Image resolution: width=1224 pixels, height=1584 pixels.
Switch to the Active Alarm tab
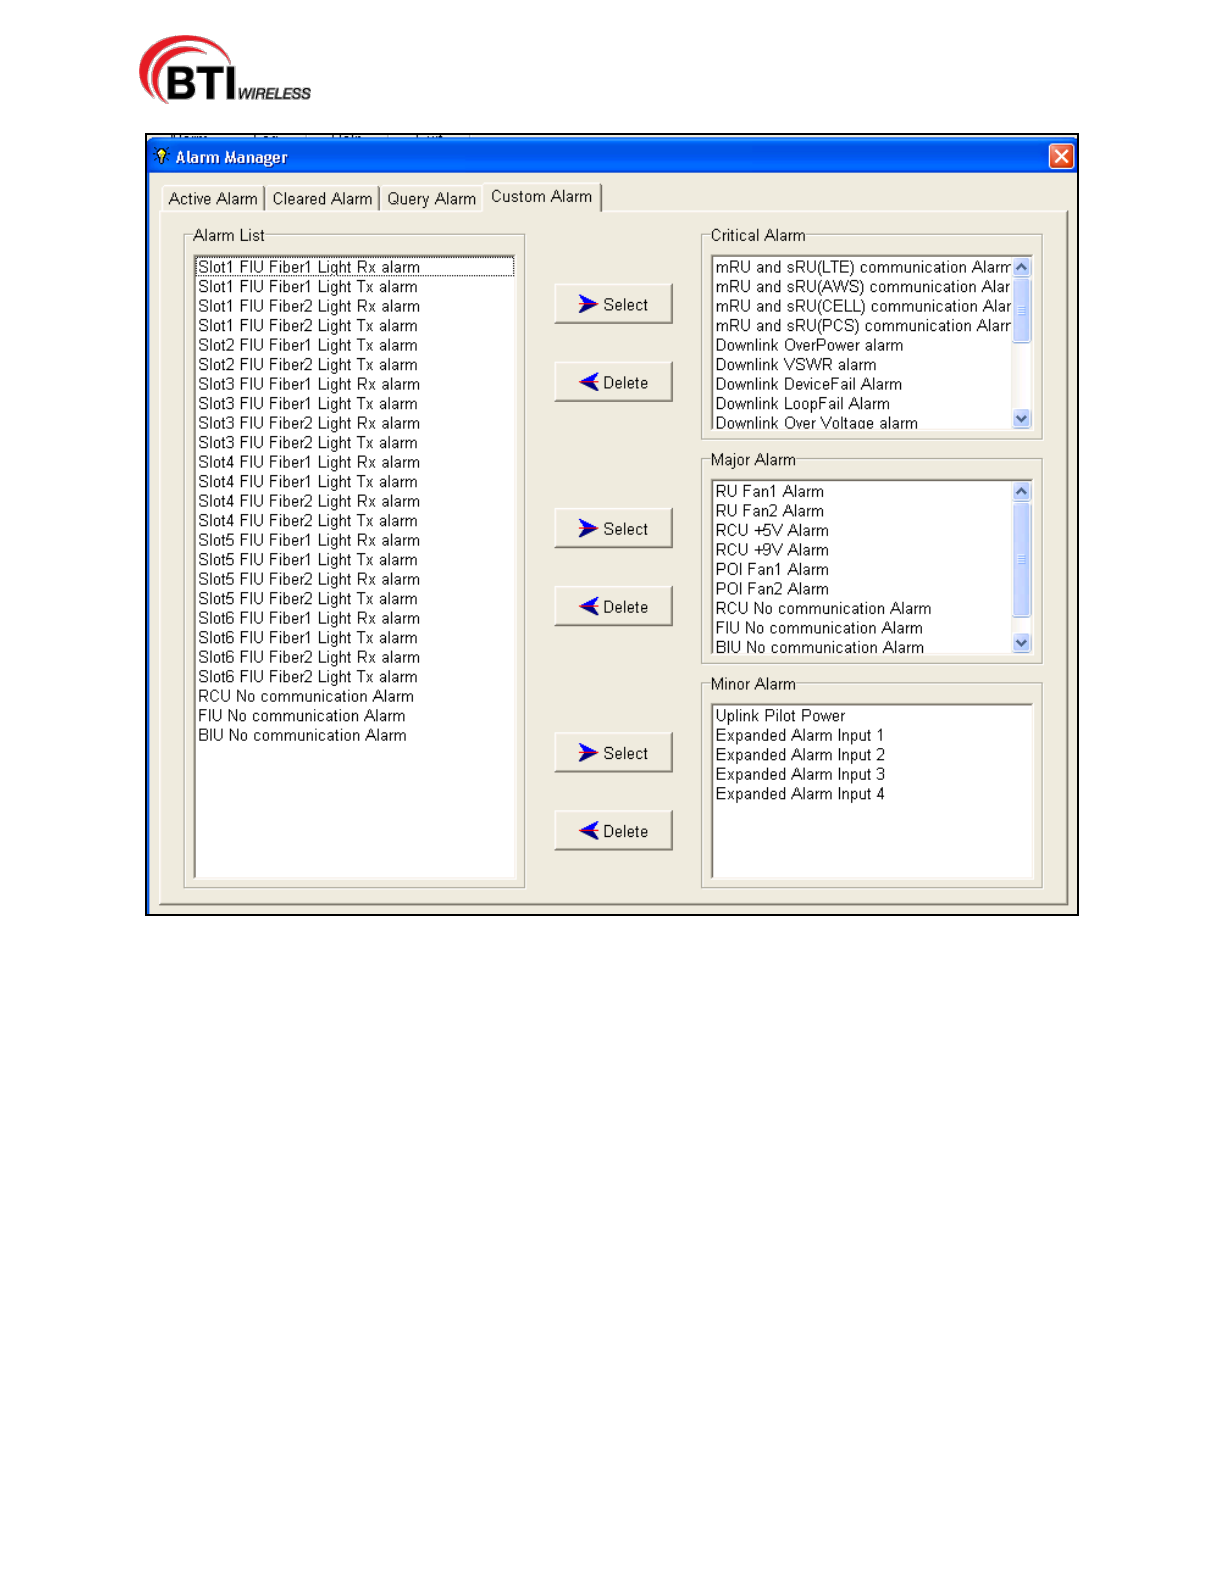point(213,199)
